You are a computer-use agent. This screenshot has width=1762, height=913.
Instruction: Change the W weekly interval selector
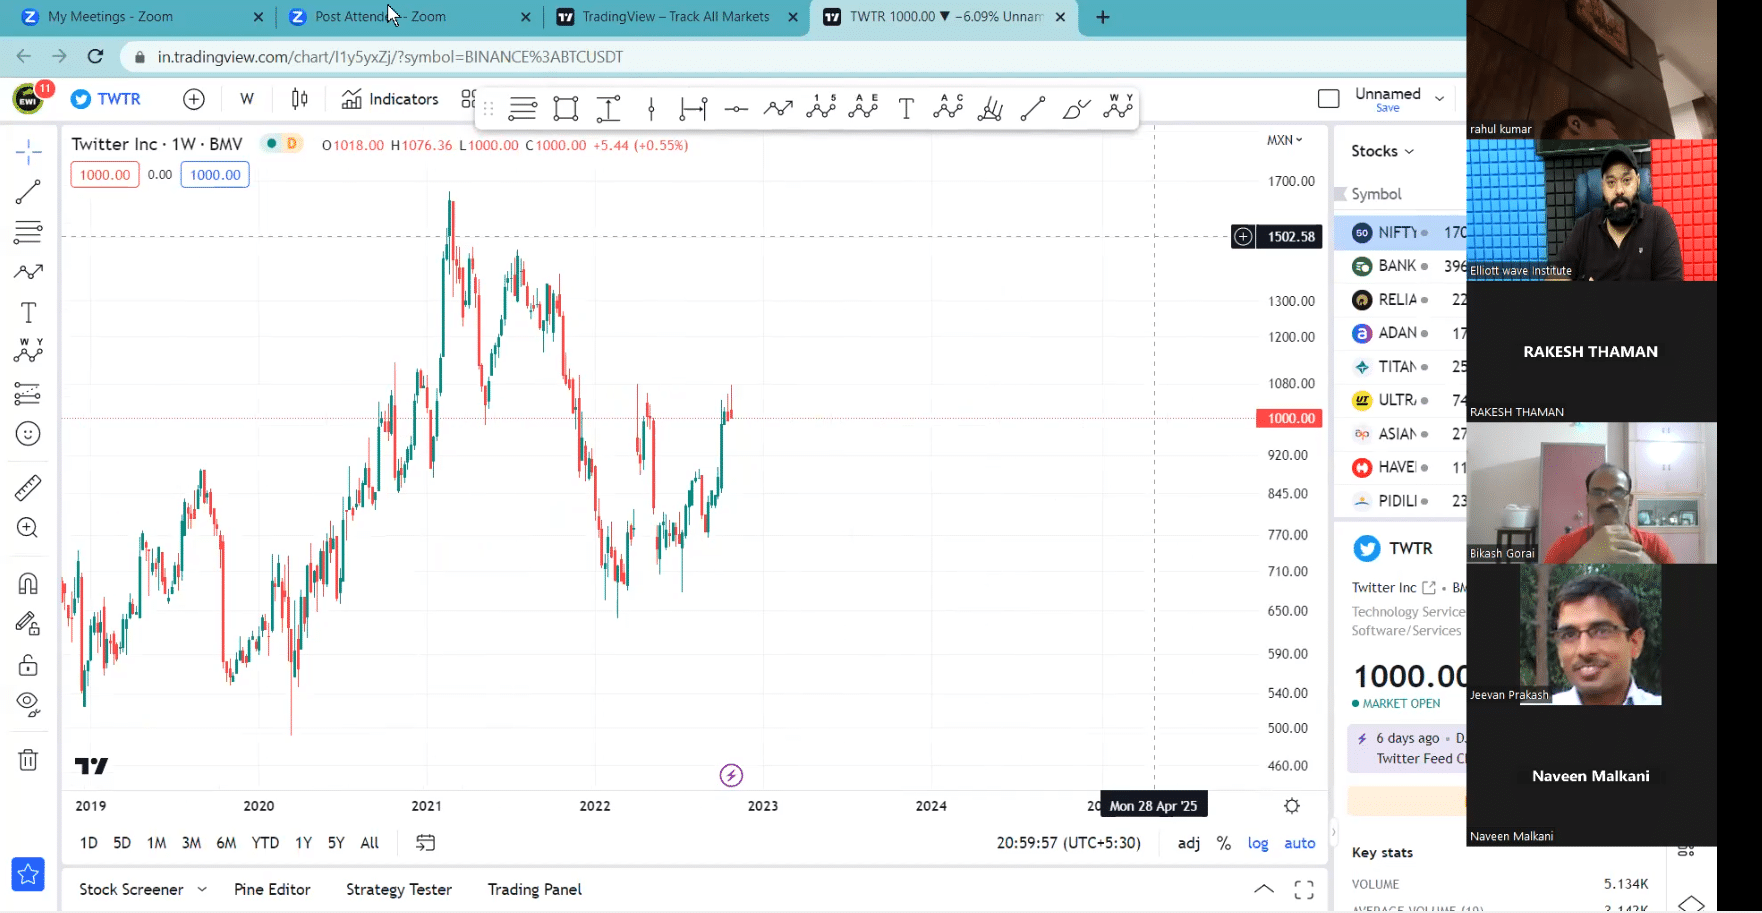pos(247,99)
